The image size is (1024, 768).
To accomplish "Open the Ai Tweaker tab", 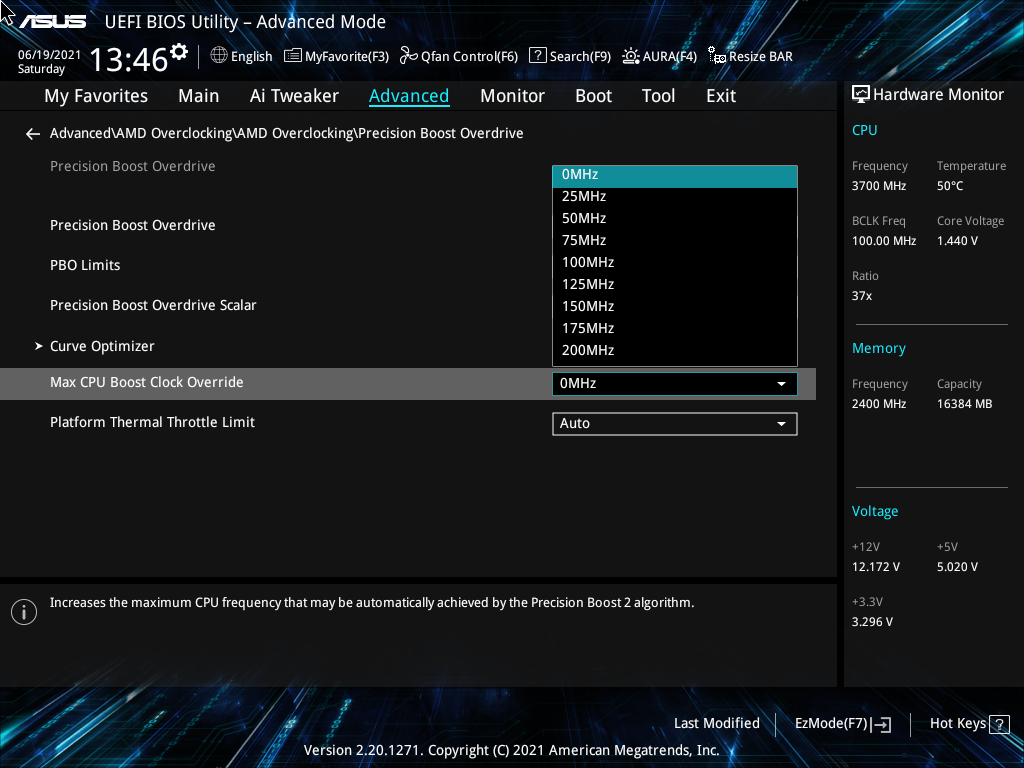I will coord(294,96).
